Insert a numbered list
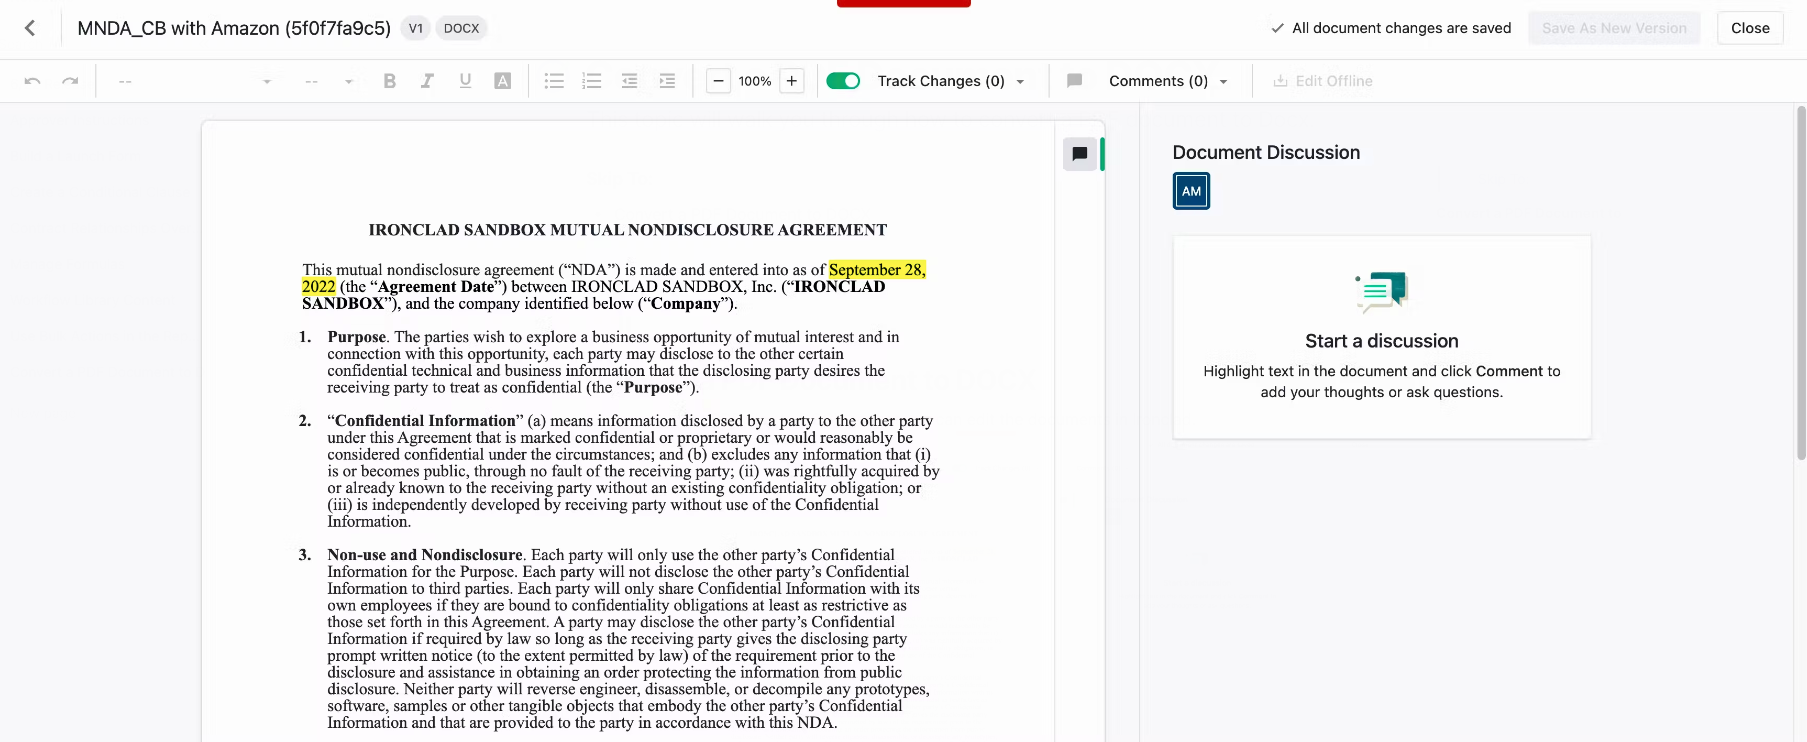 [592, 81]
